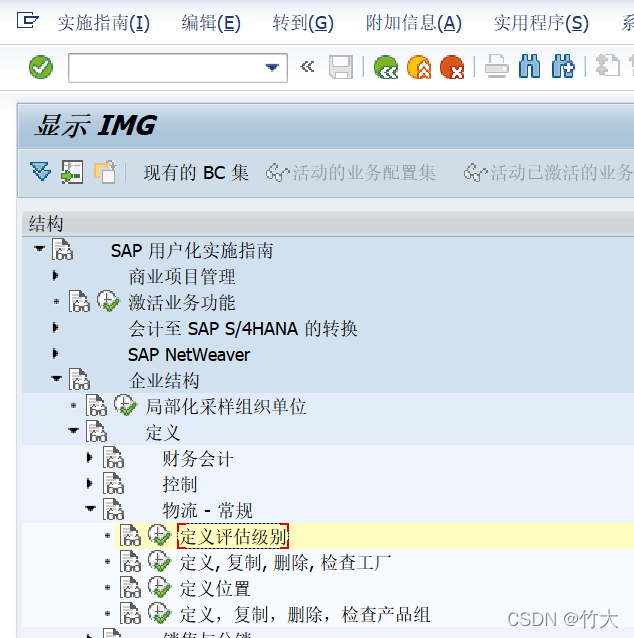Screen dimensions: 634x638
Task: Run the execute clock icon for 定义位置
Action: 160,588
